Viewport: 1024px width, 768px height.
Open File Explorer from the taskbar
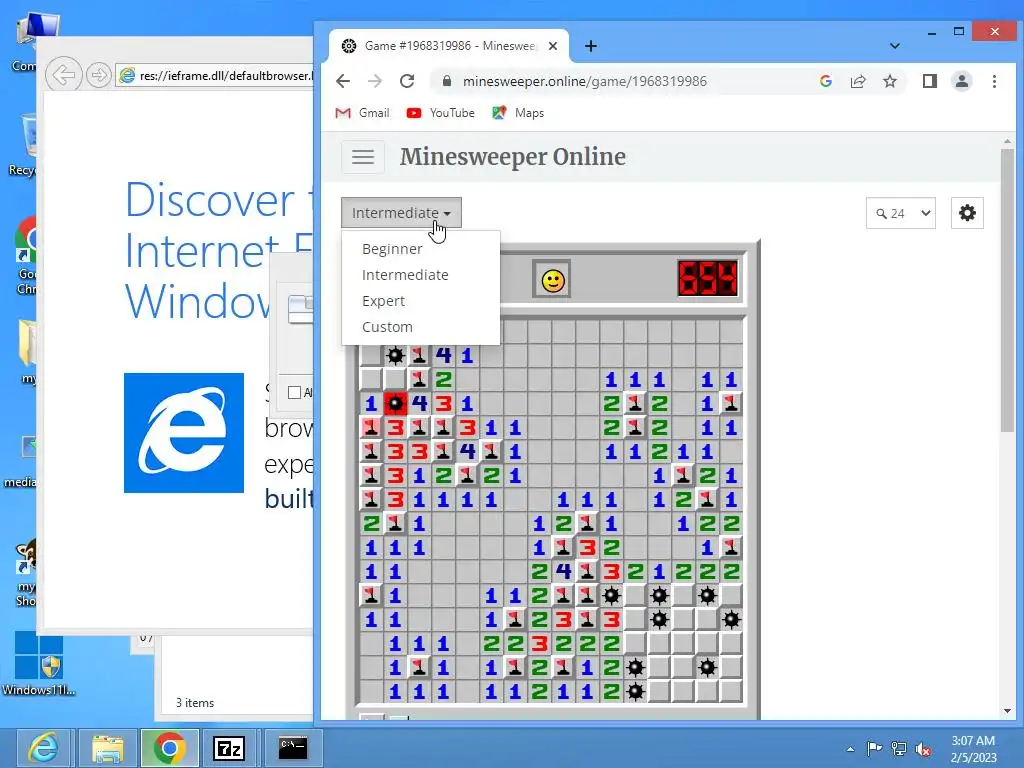click(x=108, y=748)
